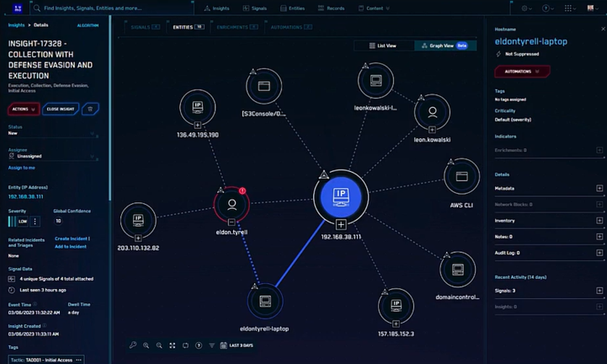
Task: Click the domaincontroller host node icon
Action: 458,269
